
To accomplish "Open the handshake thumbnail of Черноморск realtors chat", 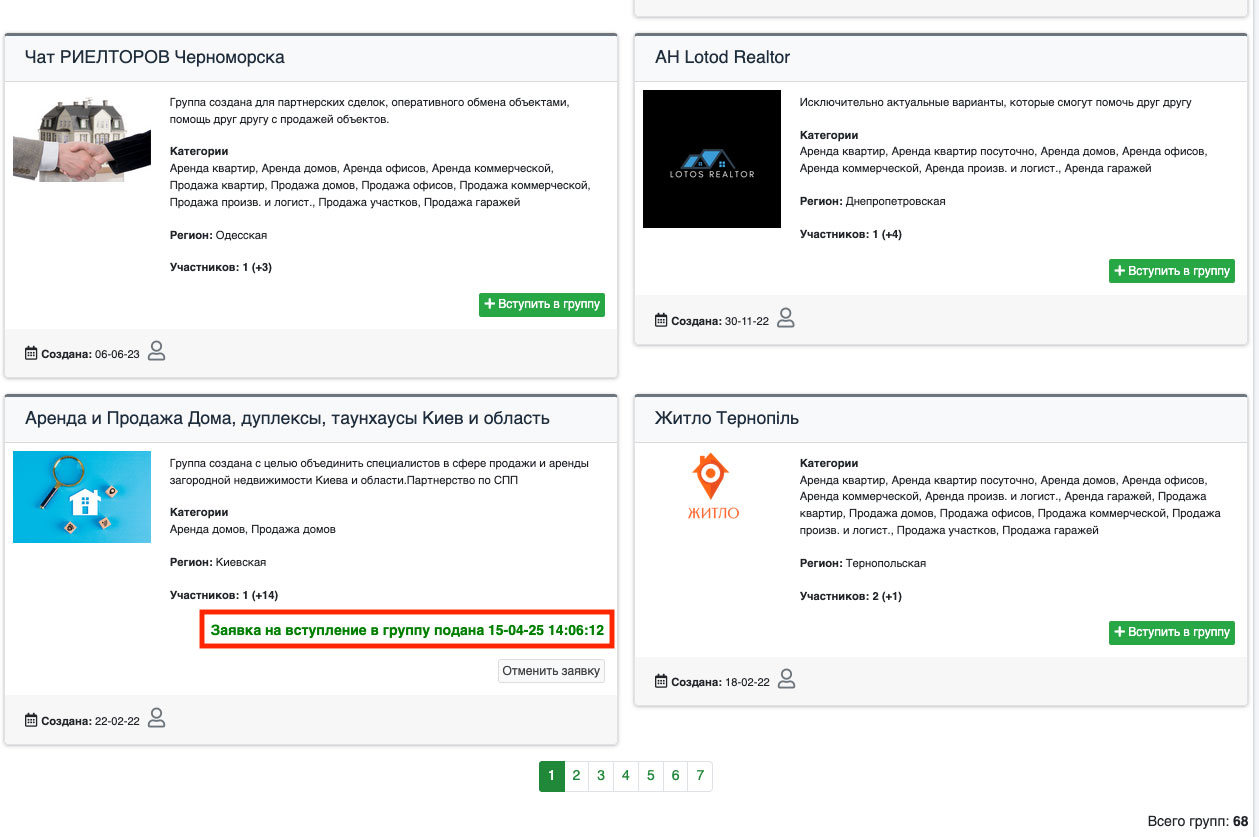I will [x=82, y=136].
